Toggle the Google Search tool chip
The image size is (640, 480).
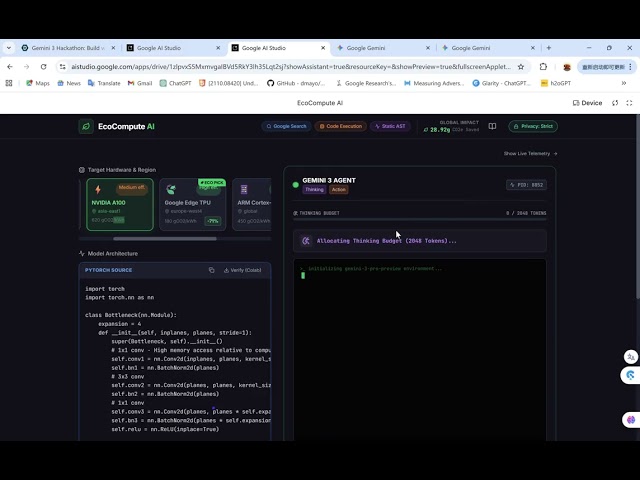(286, 127)
